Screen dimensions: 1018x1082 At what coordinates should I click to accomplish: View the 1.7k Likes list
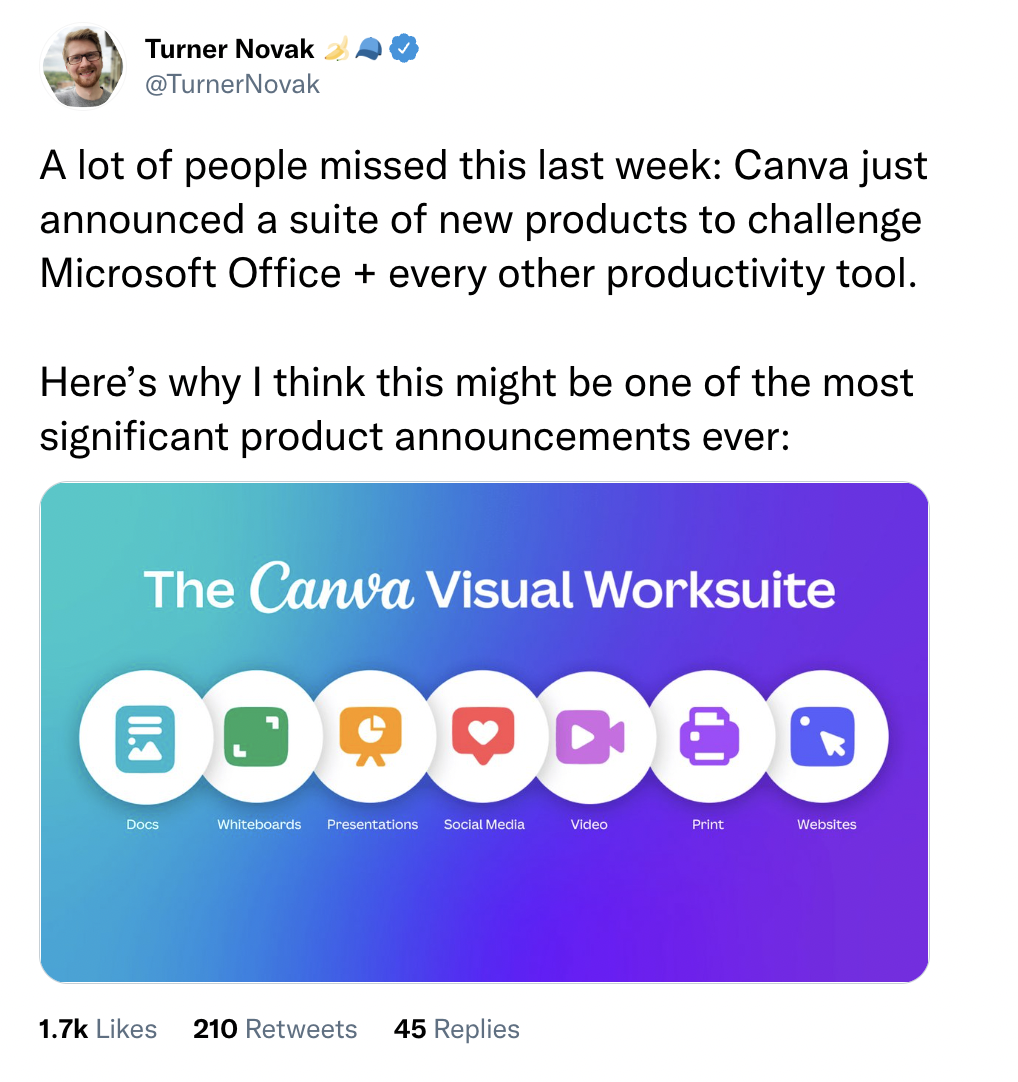pos(98,1029)
